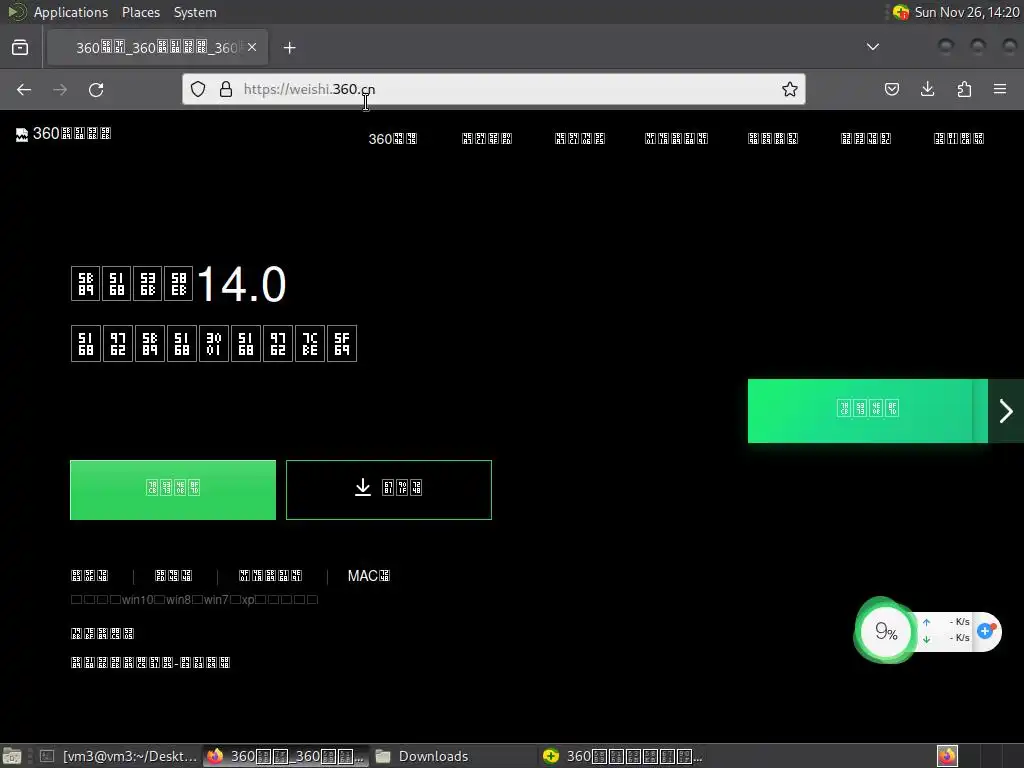This screenshot has width=1024, height=768.
Task: Open the System menu
Action: [195, 12]
